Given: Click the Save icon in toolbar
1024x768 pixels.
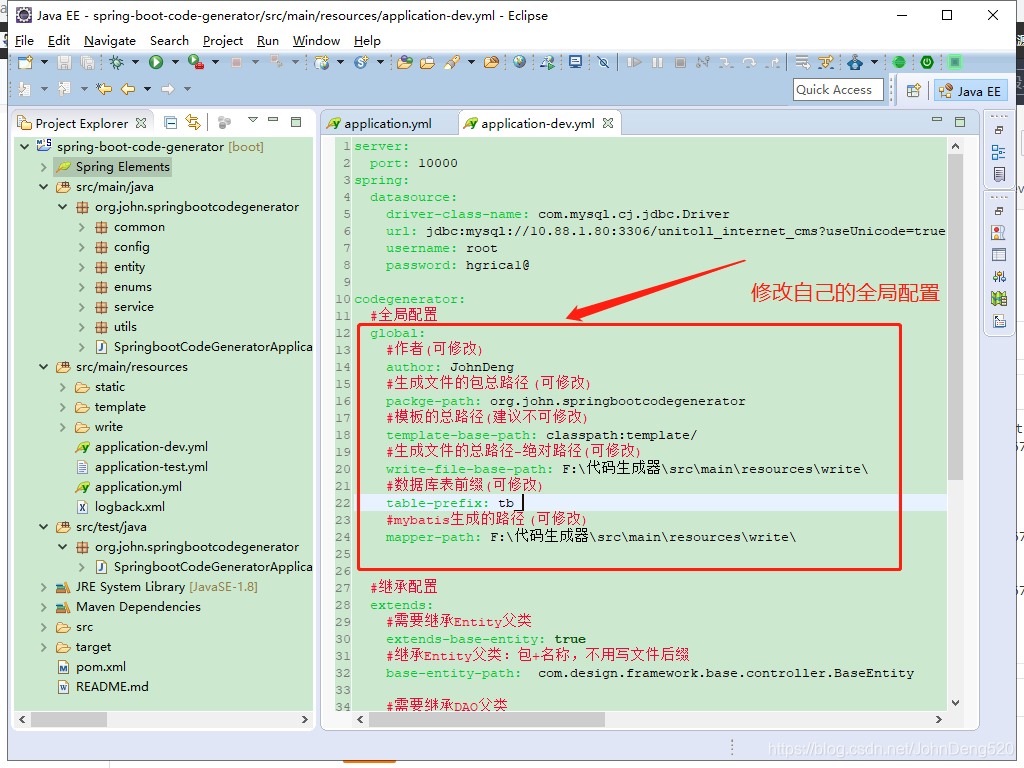Looking at the screenshot, I should pyautogui.click(x=64, y=63).
